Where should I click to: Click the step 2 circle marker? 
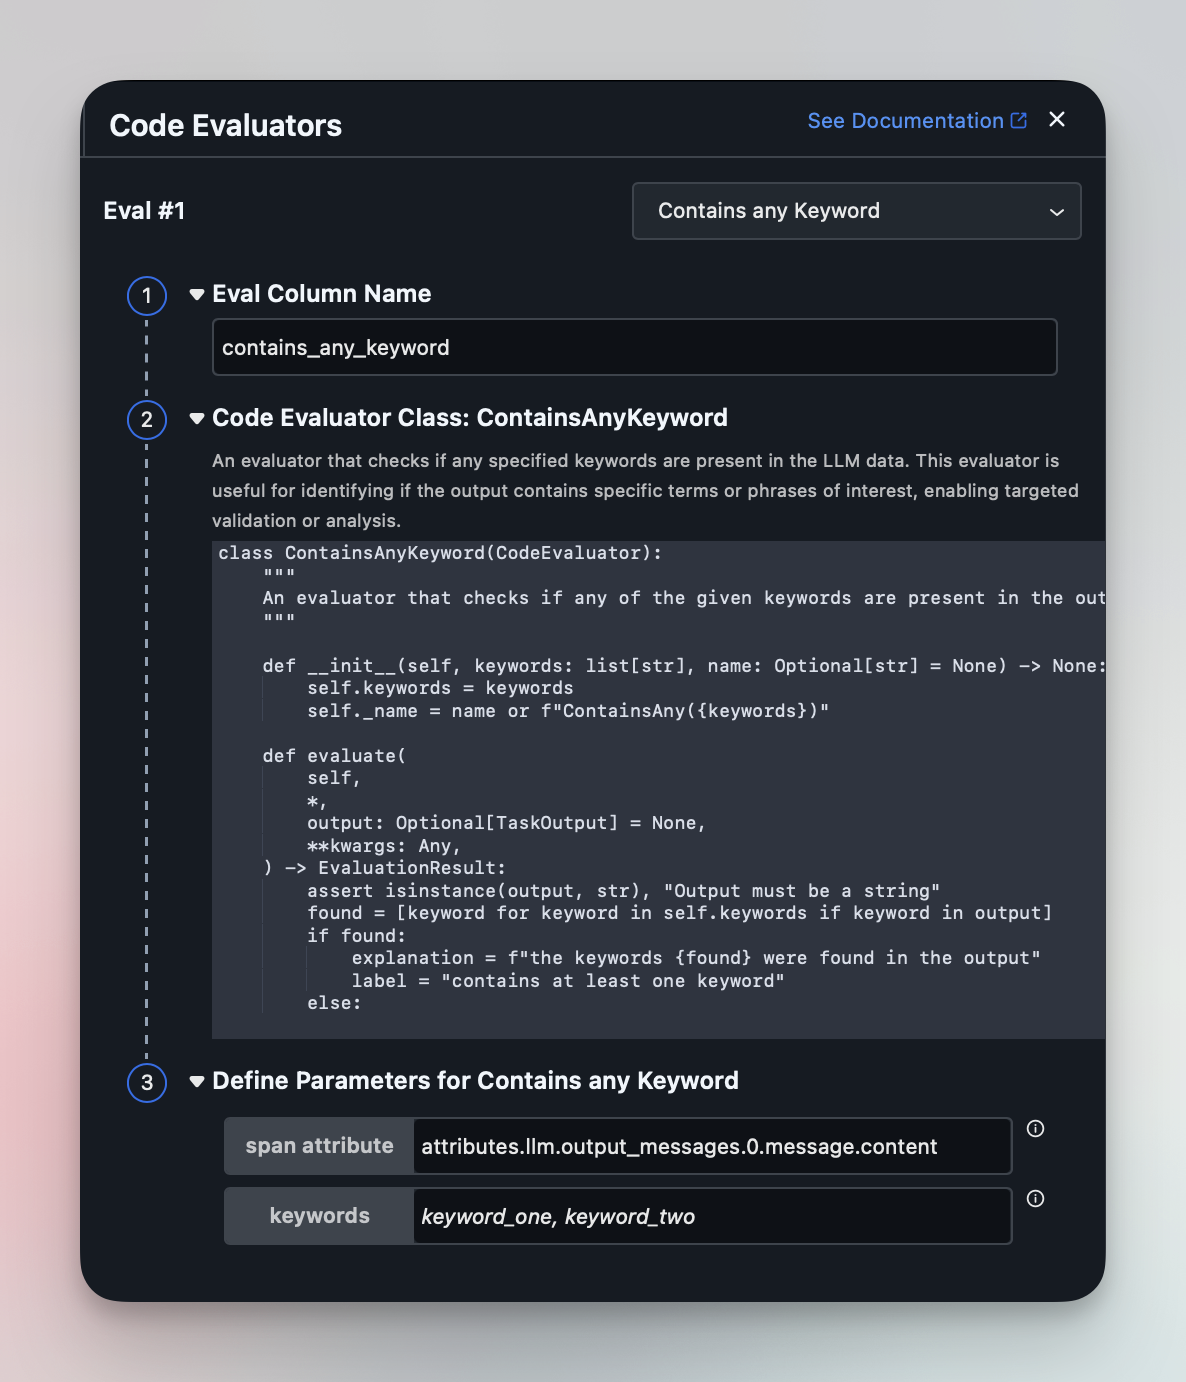pyautogui.click(x=147, y=419)
